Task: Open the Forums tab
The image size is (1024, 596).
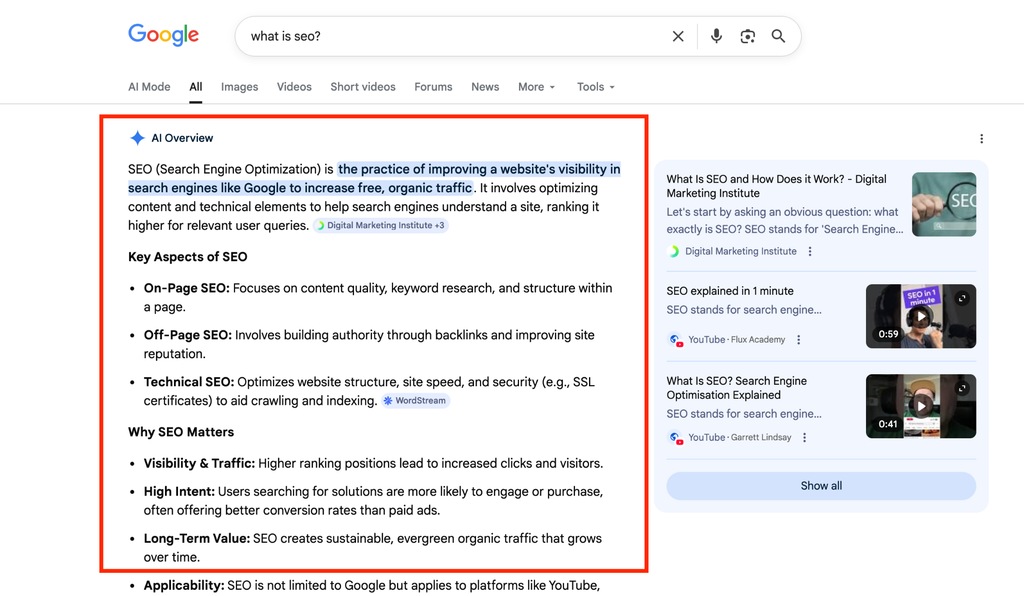Action: pyautogui.click(x=433, y=87)
